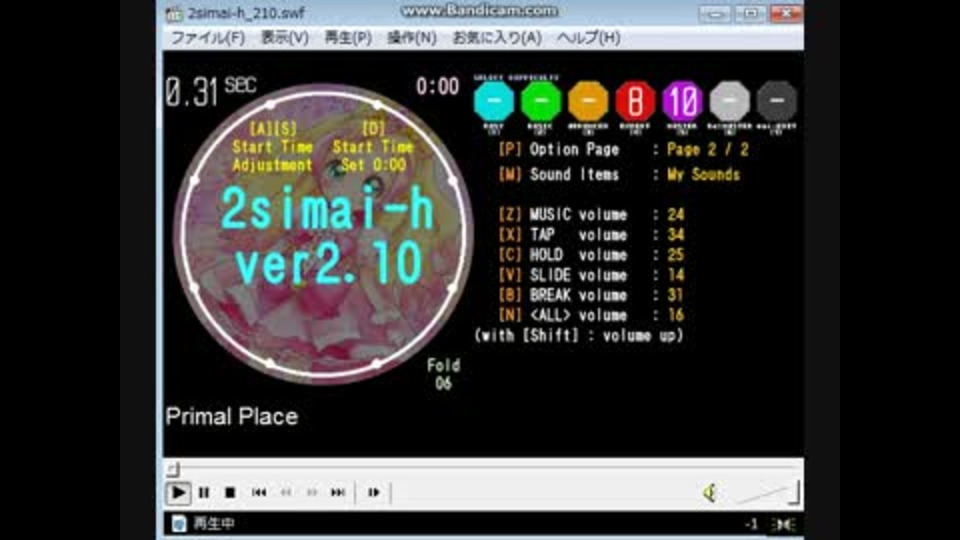Click the next track button

(338, 492)
